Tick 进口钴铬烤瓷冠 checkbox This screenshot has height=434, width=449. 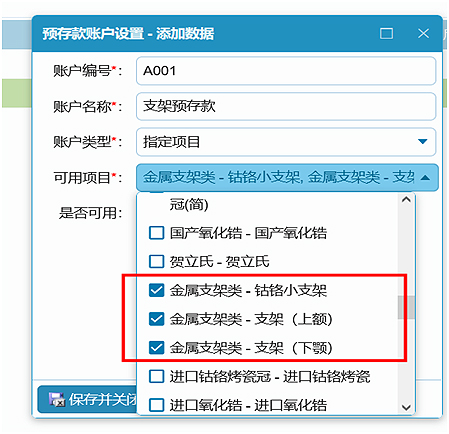156,376
